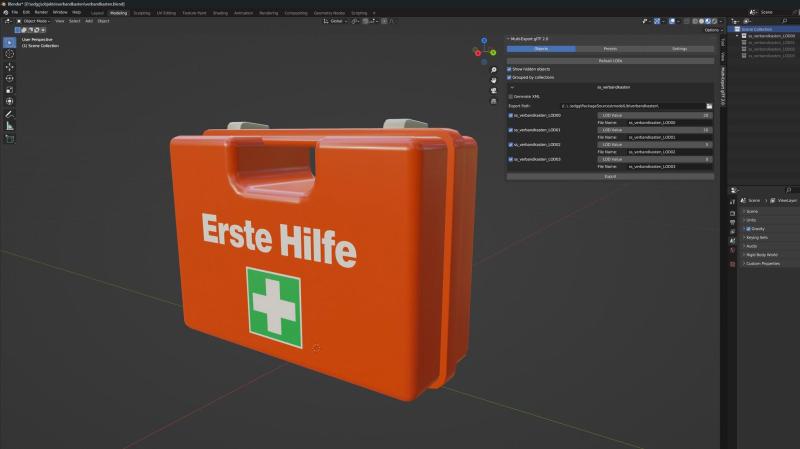Viewport: 800px width, 449px height.
Task: Click File Name field for LOD00
Action: 669,123
